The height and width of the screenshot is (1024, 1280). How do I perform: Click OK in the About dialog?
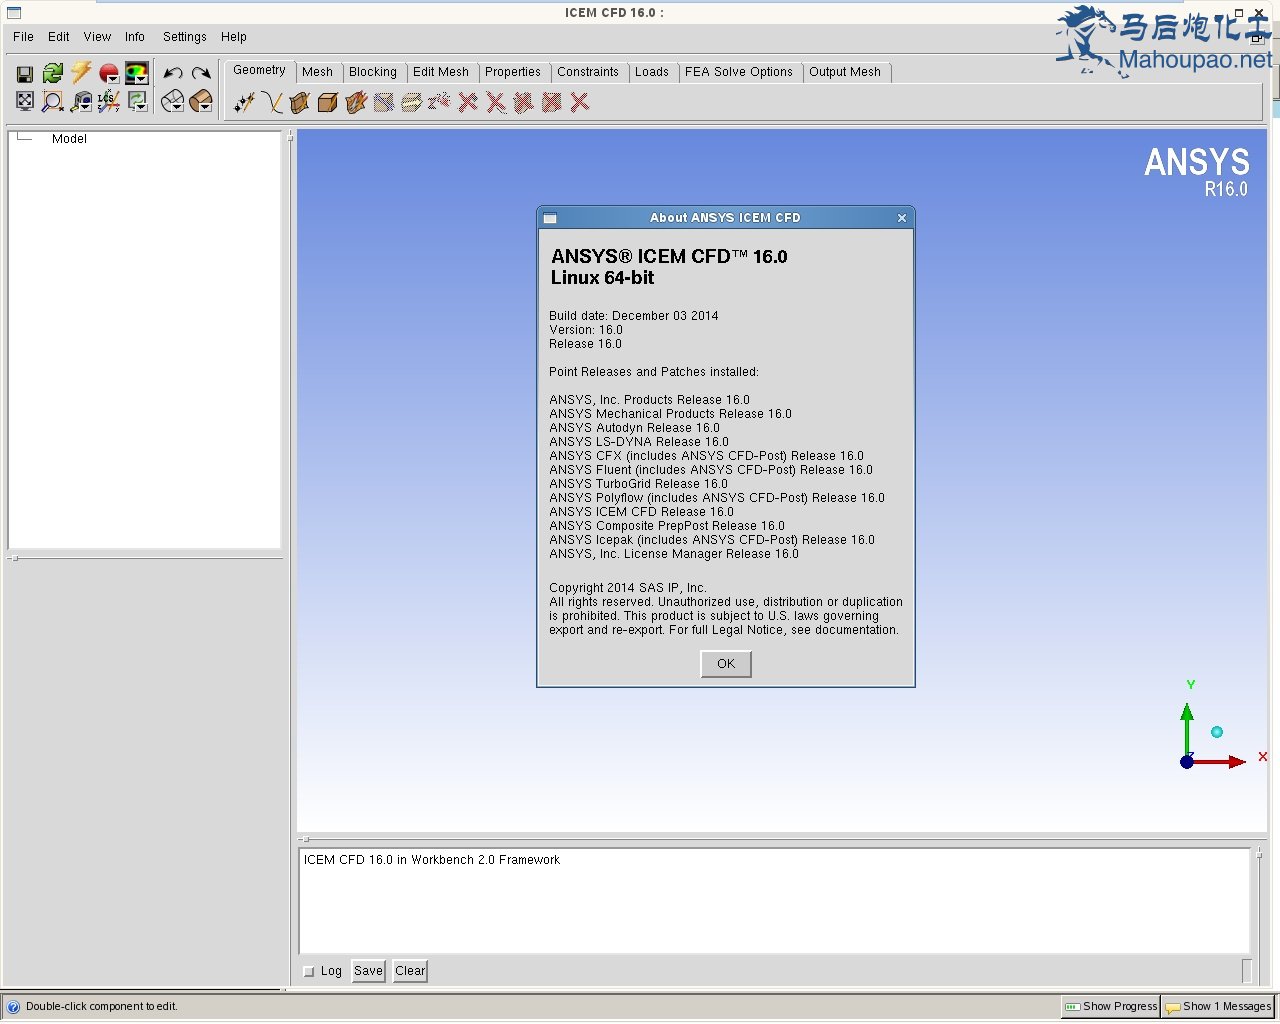[726, 664]
